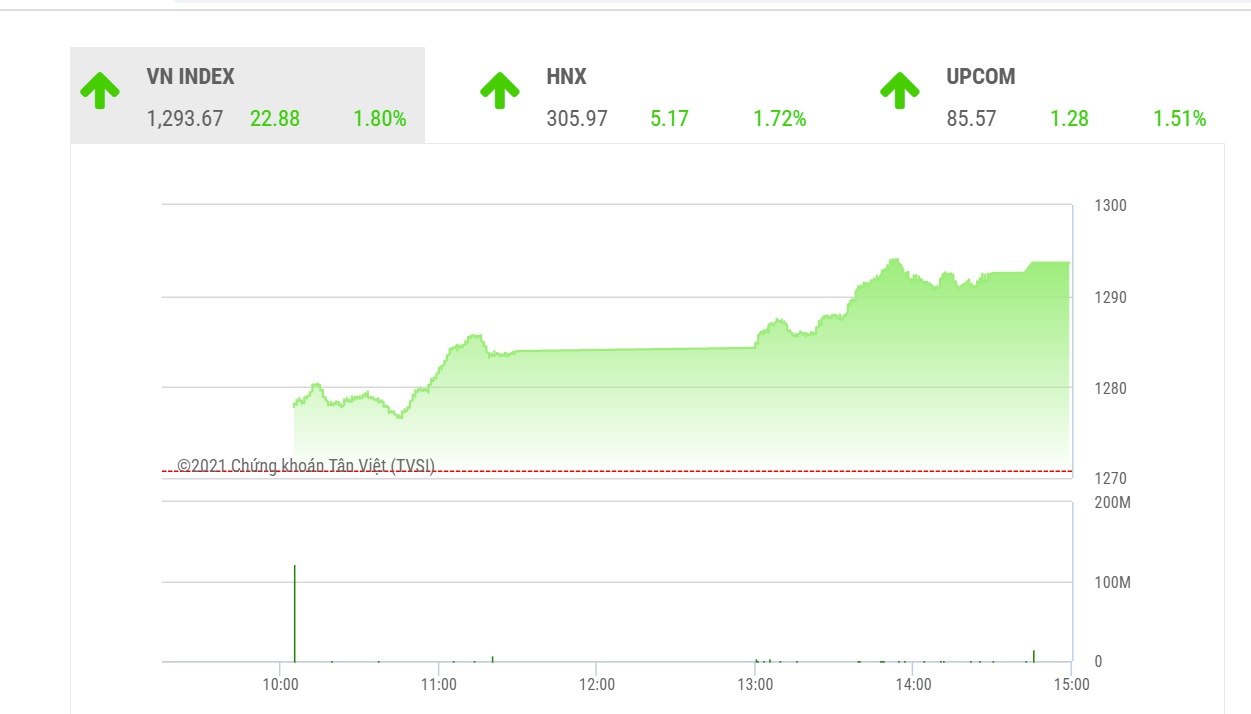Click the 1270 price axis label

1110,479
